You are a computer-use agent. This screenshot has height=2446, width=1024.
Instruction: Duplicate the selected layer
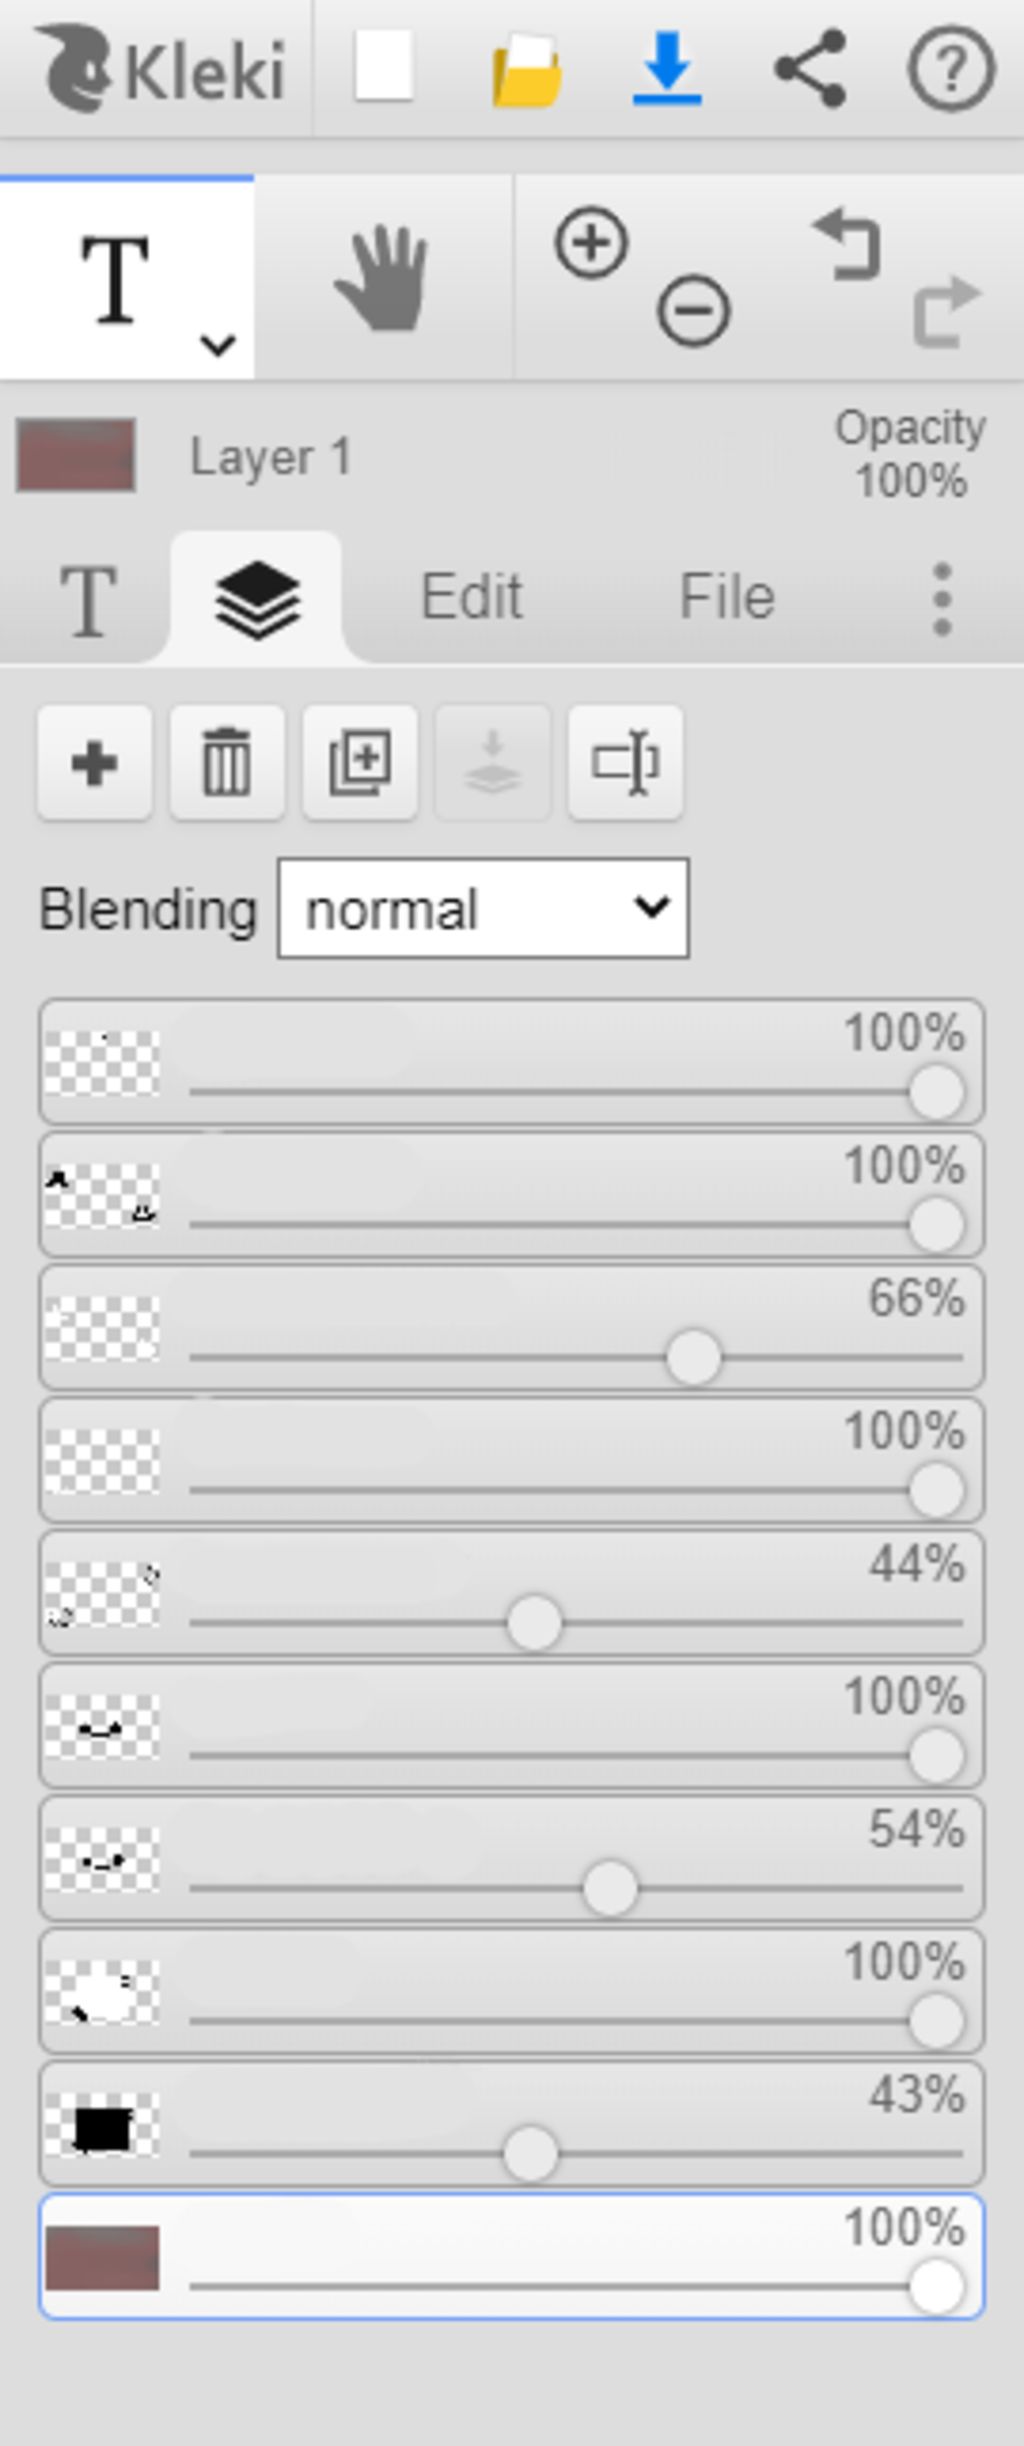pyautogui.click(x=360, y=763)
